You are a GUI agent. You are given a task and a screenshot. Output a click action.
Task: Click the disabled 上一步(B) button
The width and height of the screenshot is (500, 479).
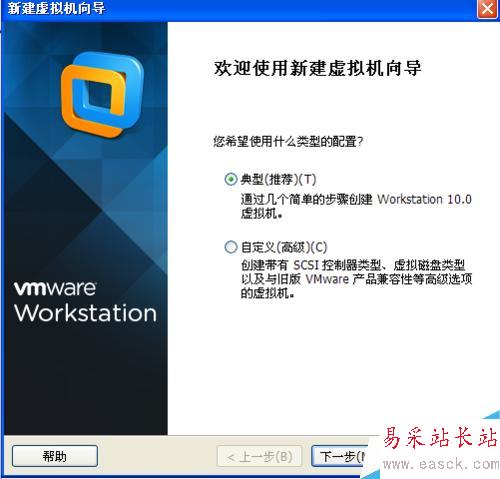(259, 456)
